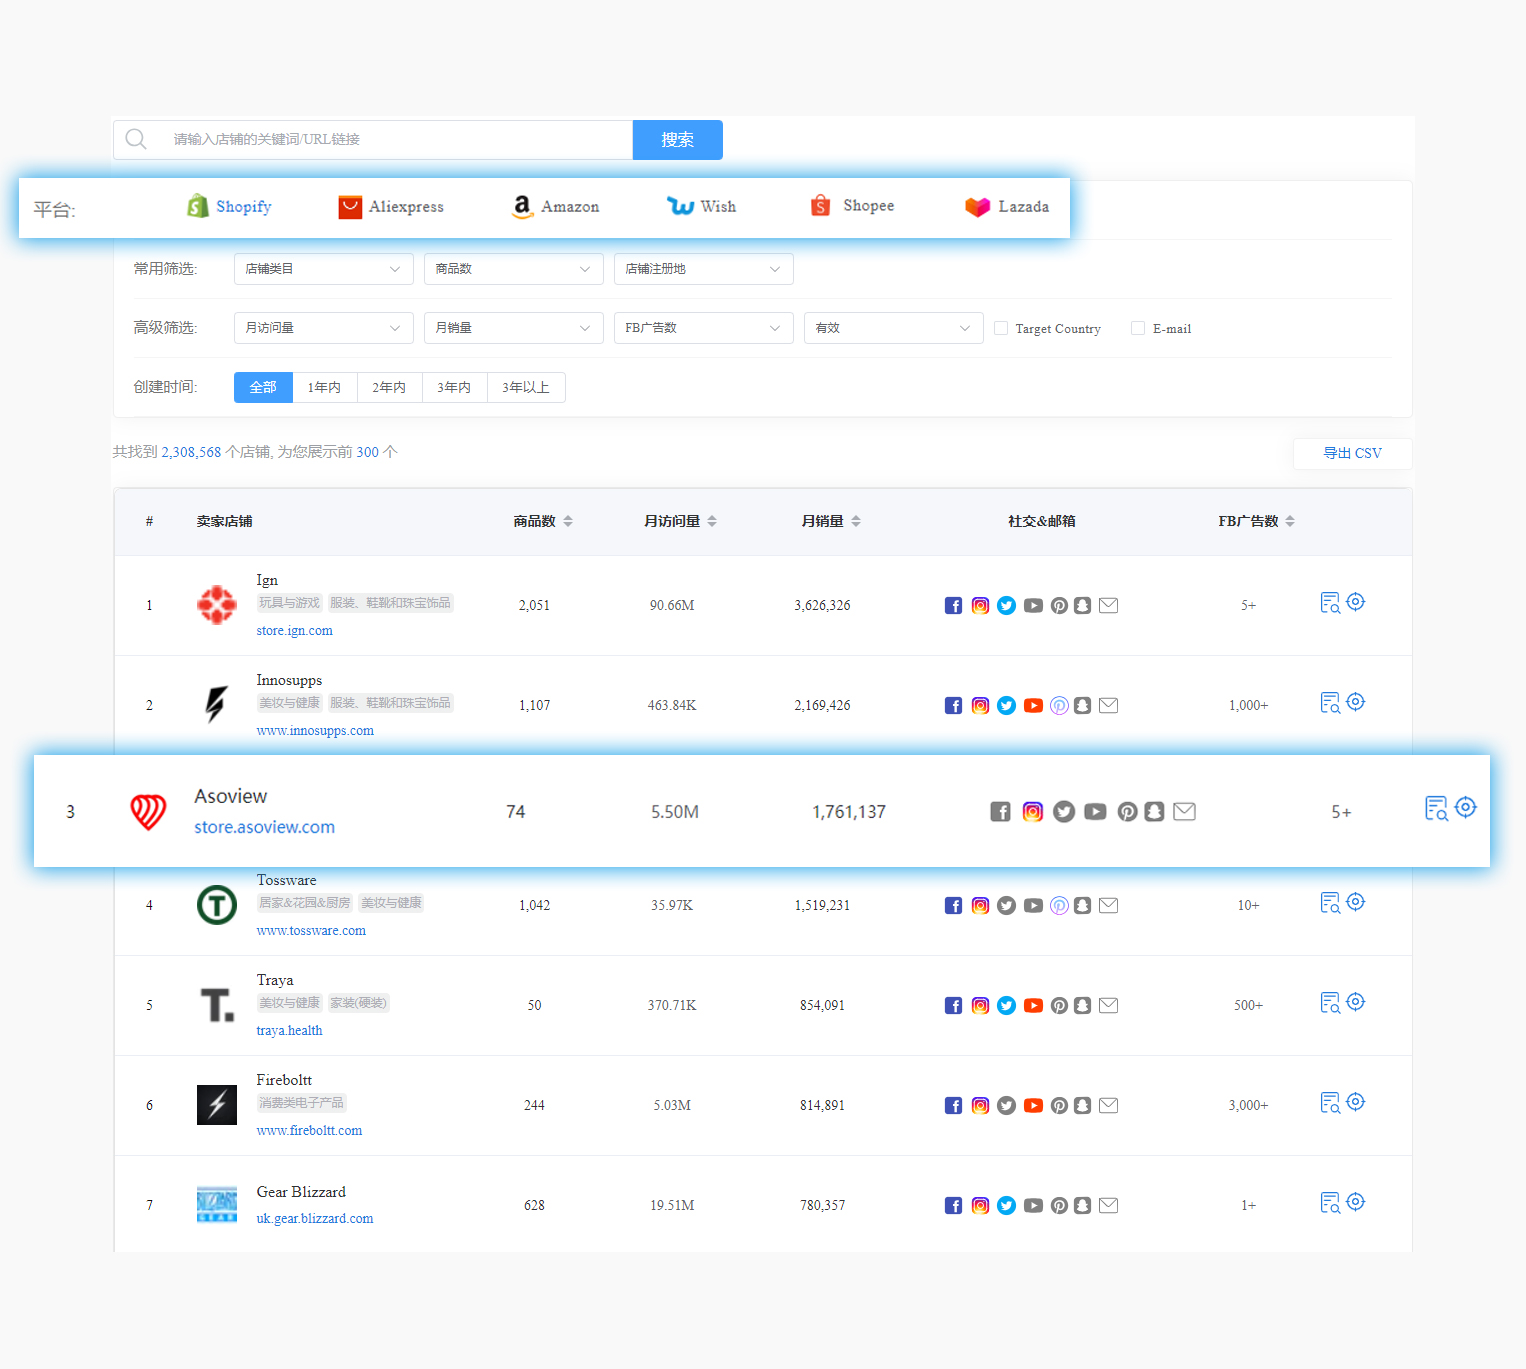1526x1369 pixels.
Task: Open the 商品数 filter dropdown
Action: pos(514,269)
